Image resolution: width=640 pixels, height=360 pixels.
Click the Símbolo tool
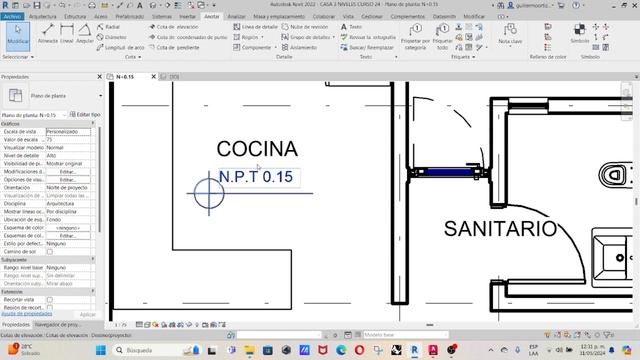580,33
